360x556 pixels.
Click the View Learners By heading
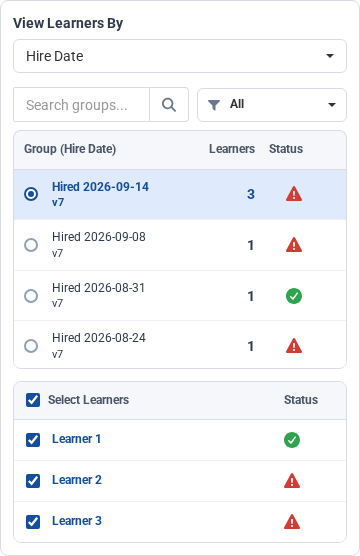pos(68,23)
